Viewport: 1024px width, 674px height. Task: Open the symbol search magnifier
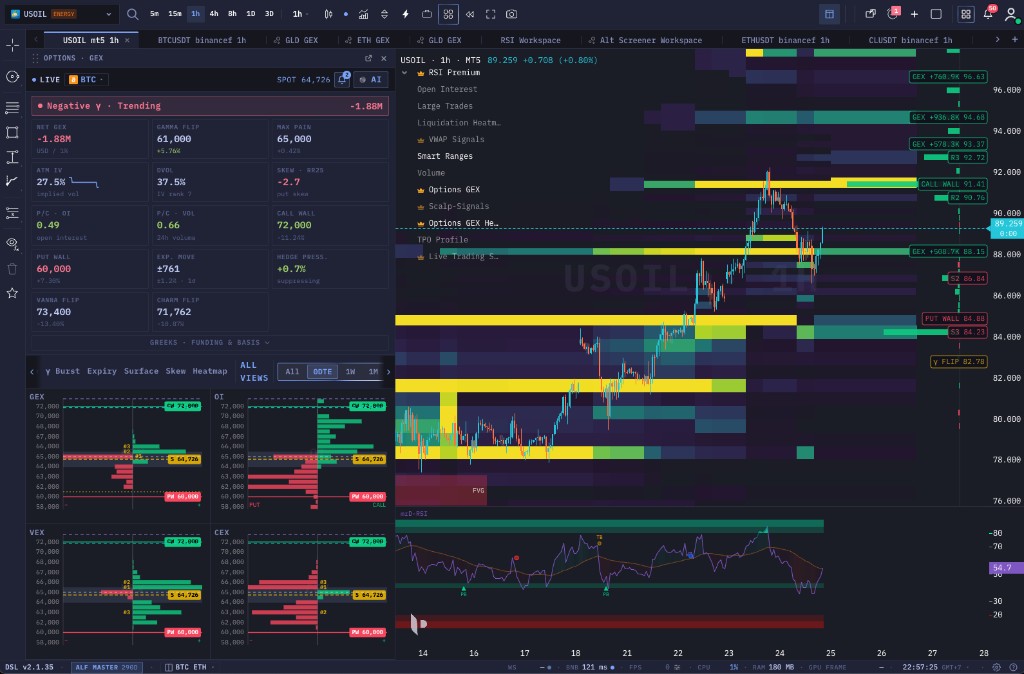coord(133,14)
